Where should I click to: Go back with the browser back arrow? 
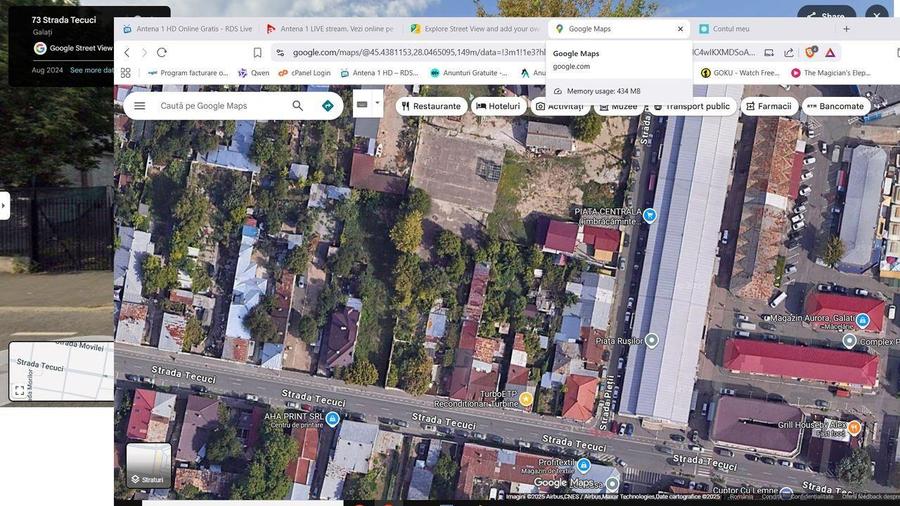click(x=127, y=53)
